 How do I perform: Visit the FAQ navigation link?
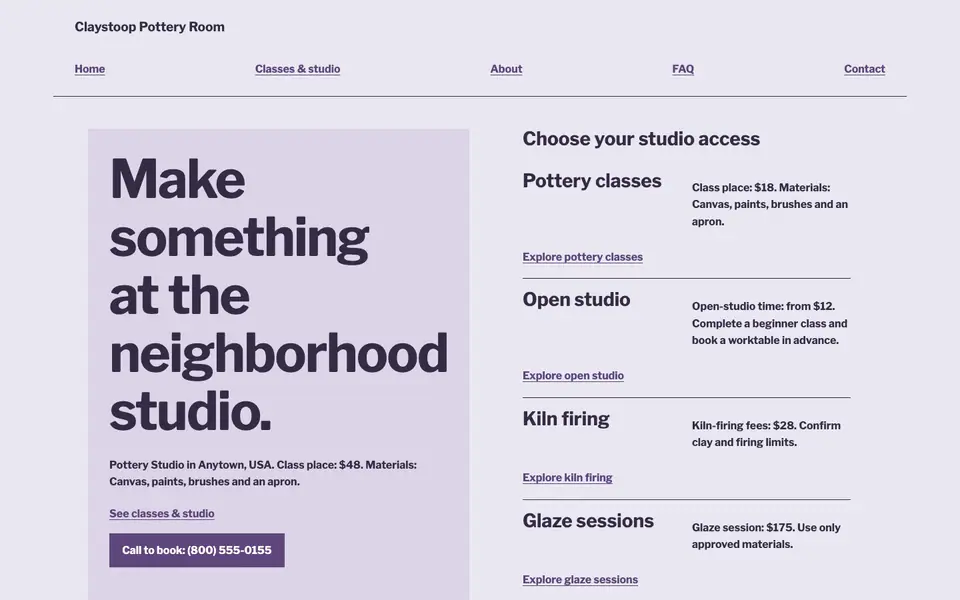(683, 69)
